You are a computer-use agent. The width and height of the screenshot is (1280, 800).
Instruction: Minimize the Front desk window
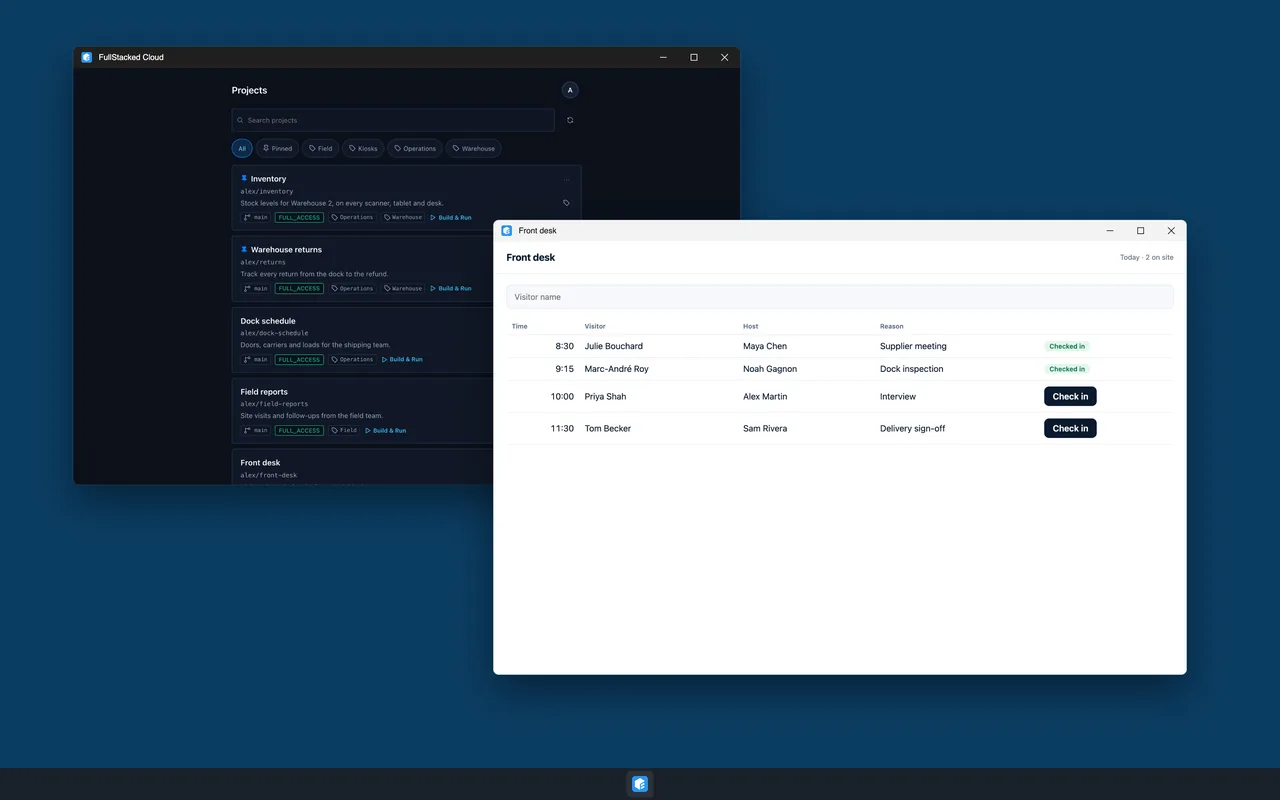tap(1110, 231)
